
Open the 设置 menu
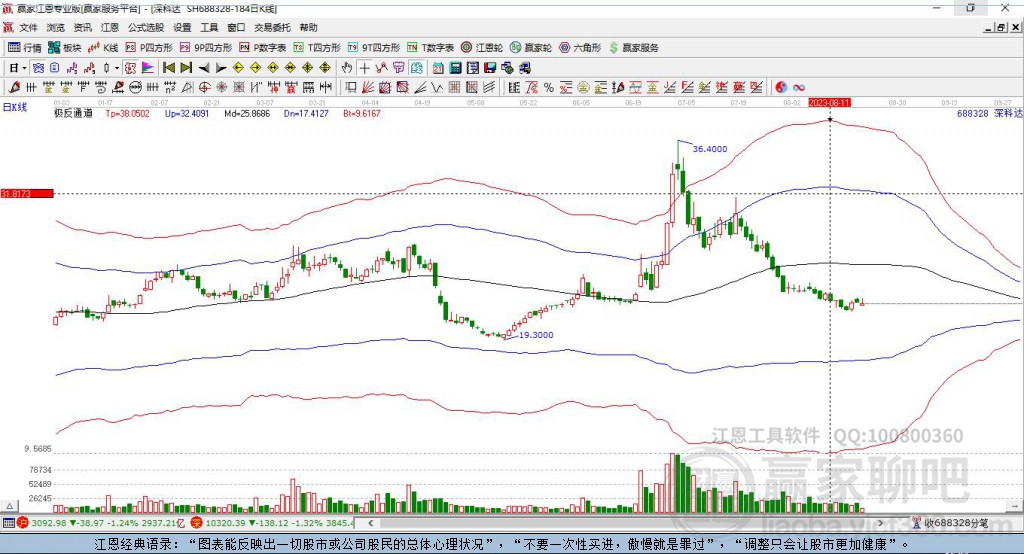(182, 27)
